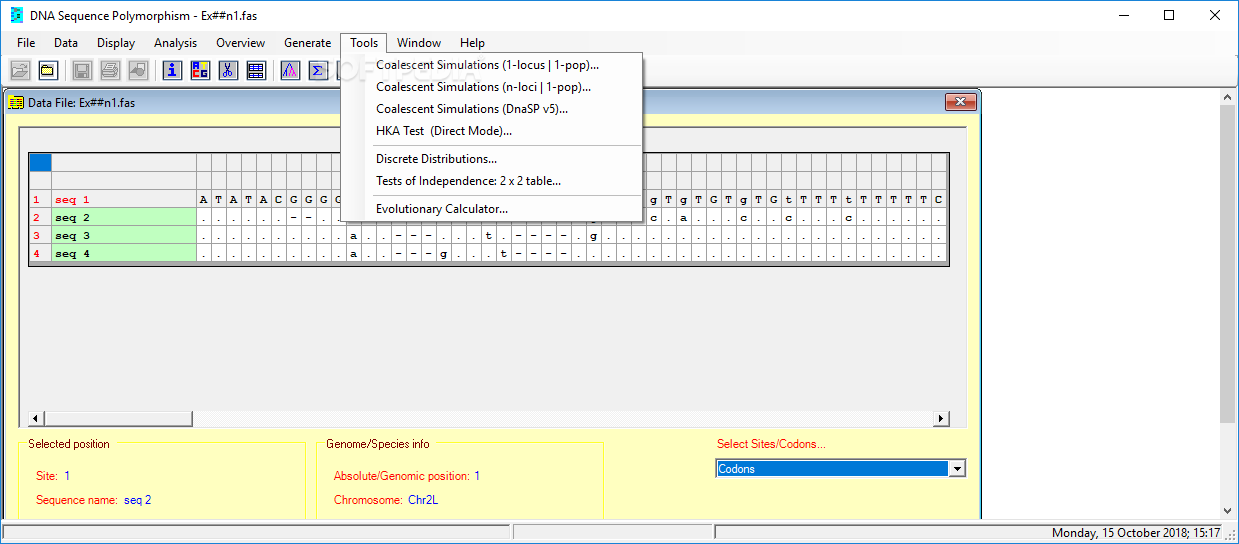Click the yellow folder toolbar icon

click(48, 70)
